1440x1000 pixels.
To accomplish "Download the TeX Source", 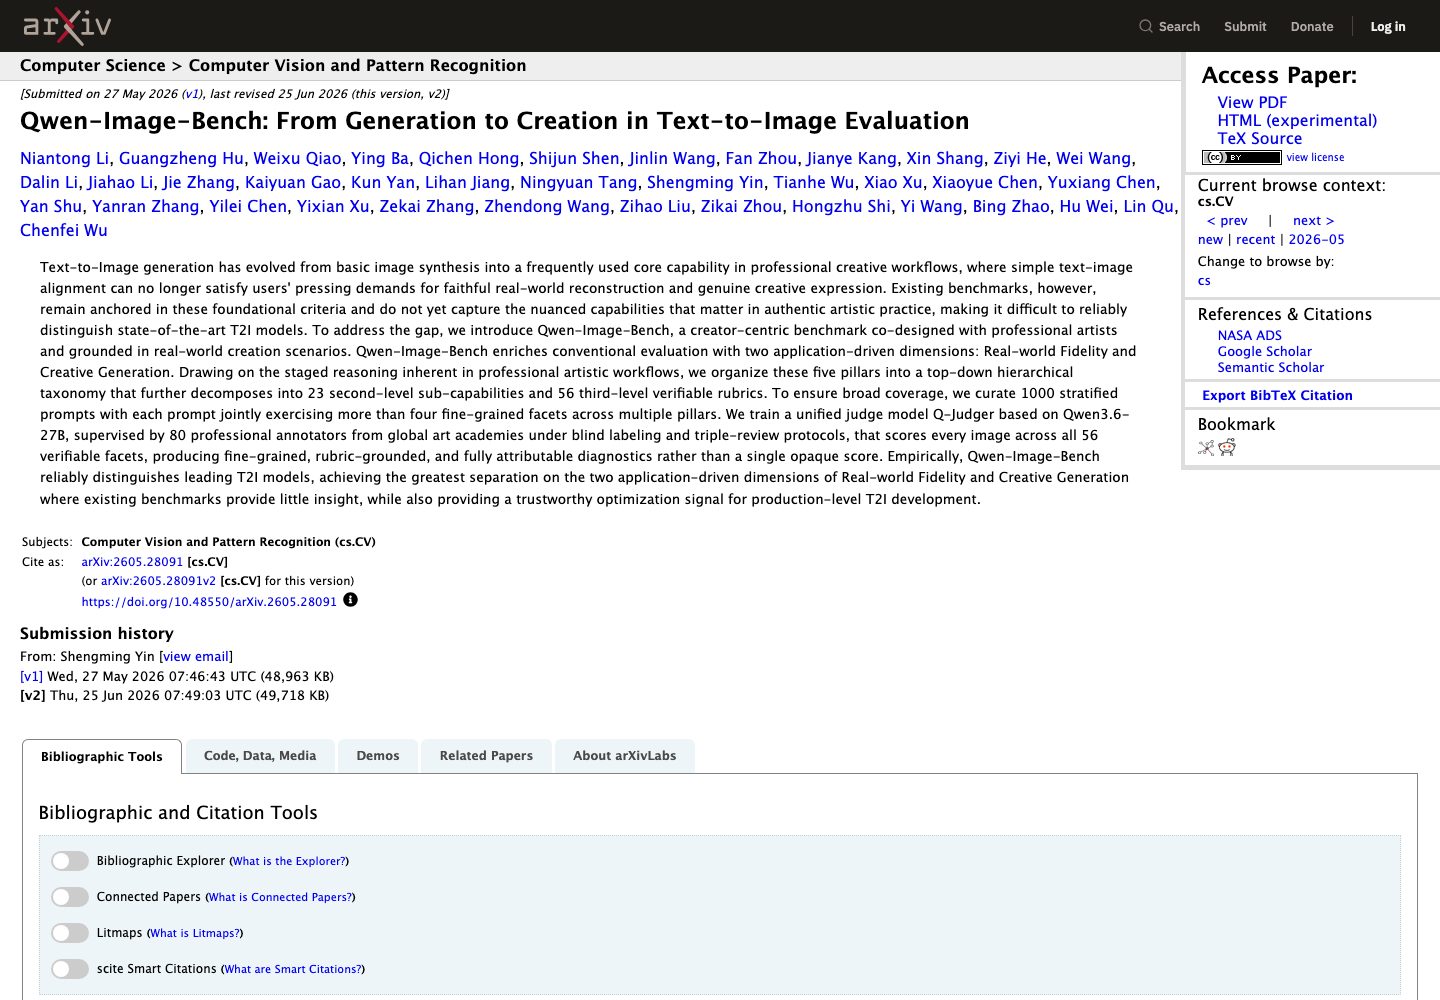I will click(x=1260, y=138).
